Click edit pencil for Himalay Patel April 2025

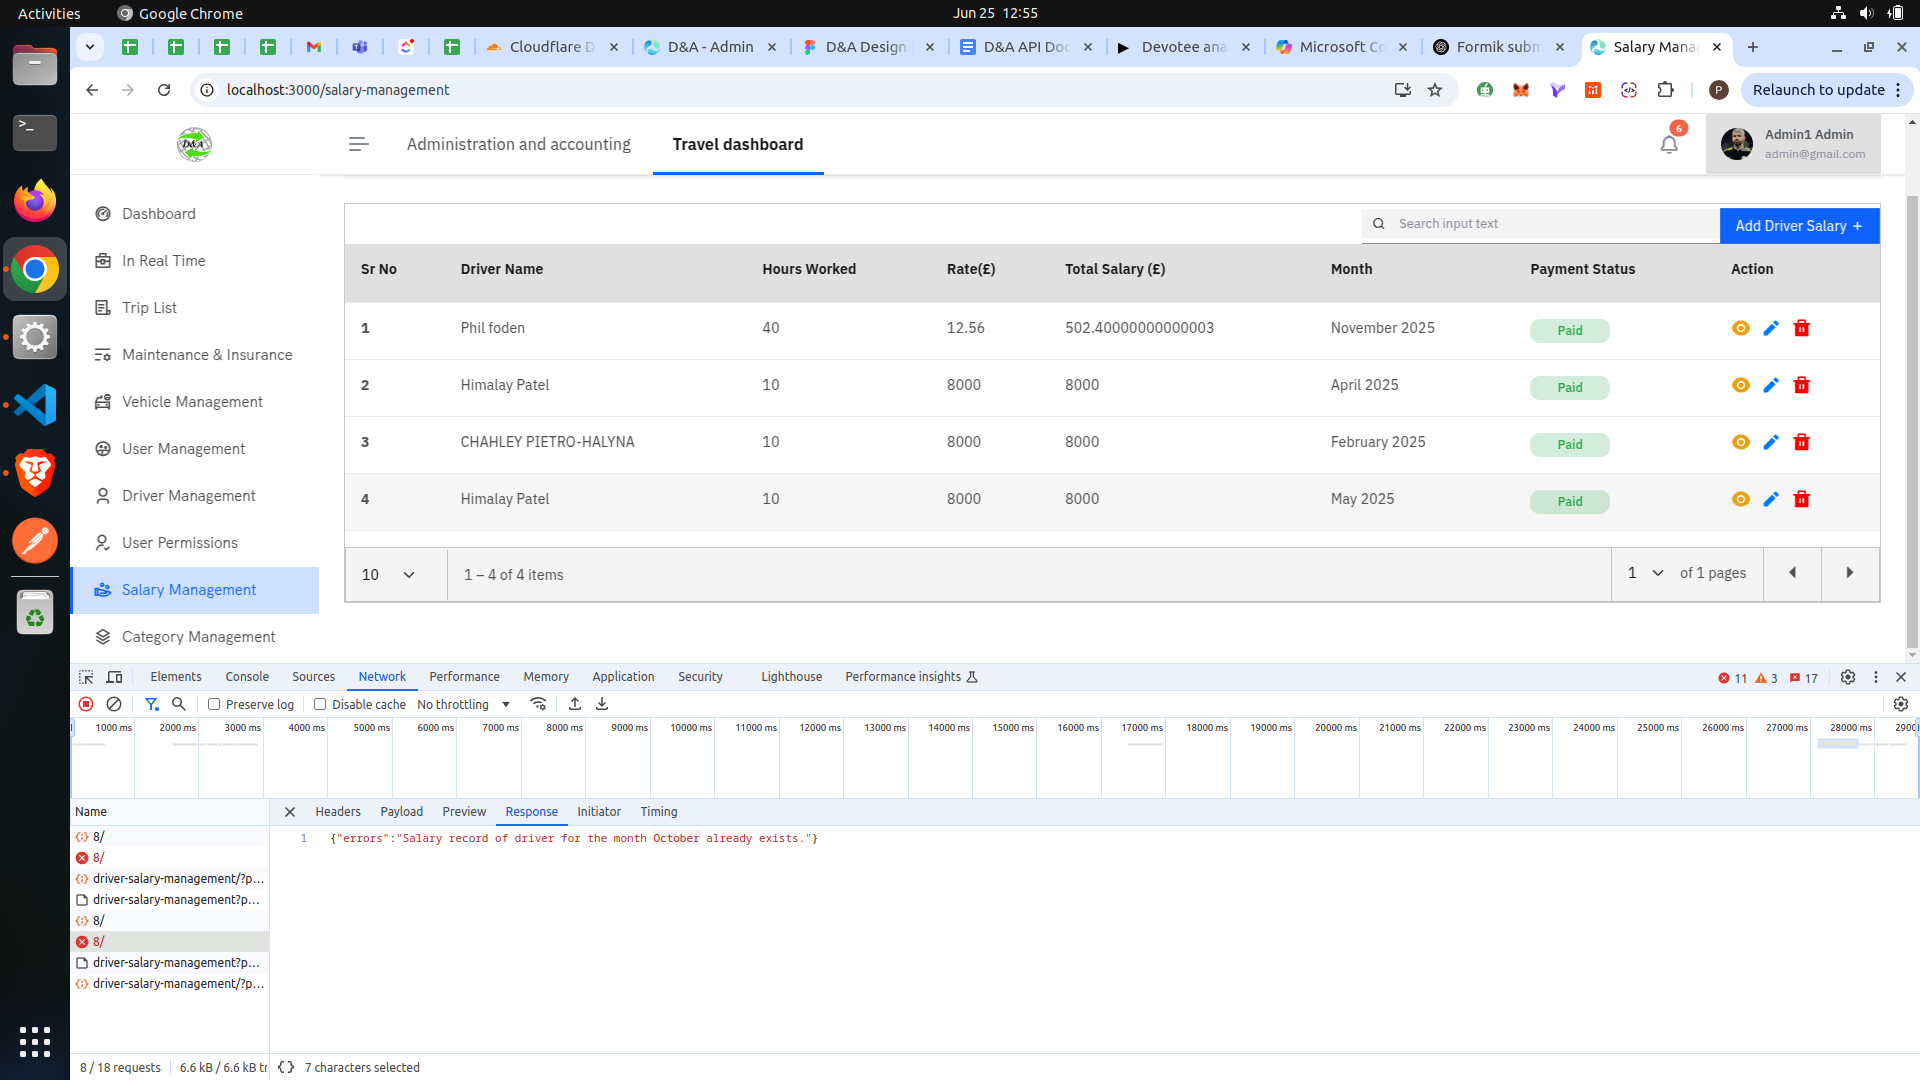[1771, 385]
